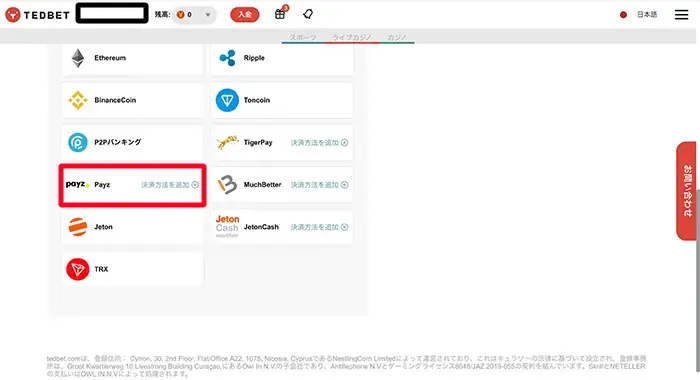700x380 pixels.
Task: Switch to the ライブカジノ tab
Action: click(351, 37)
